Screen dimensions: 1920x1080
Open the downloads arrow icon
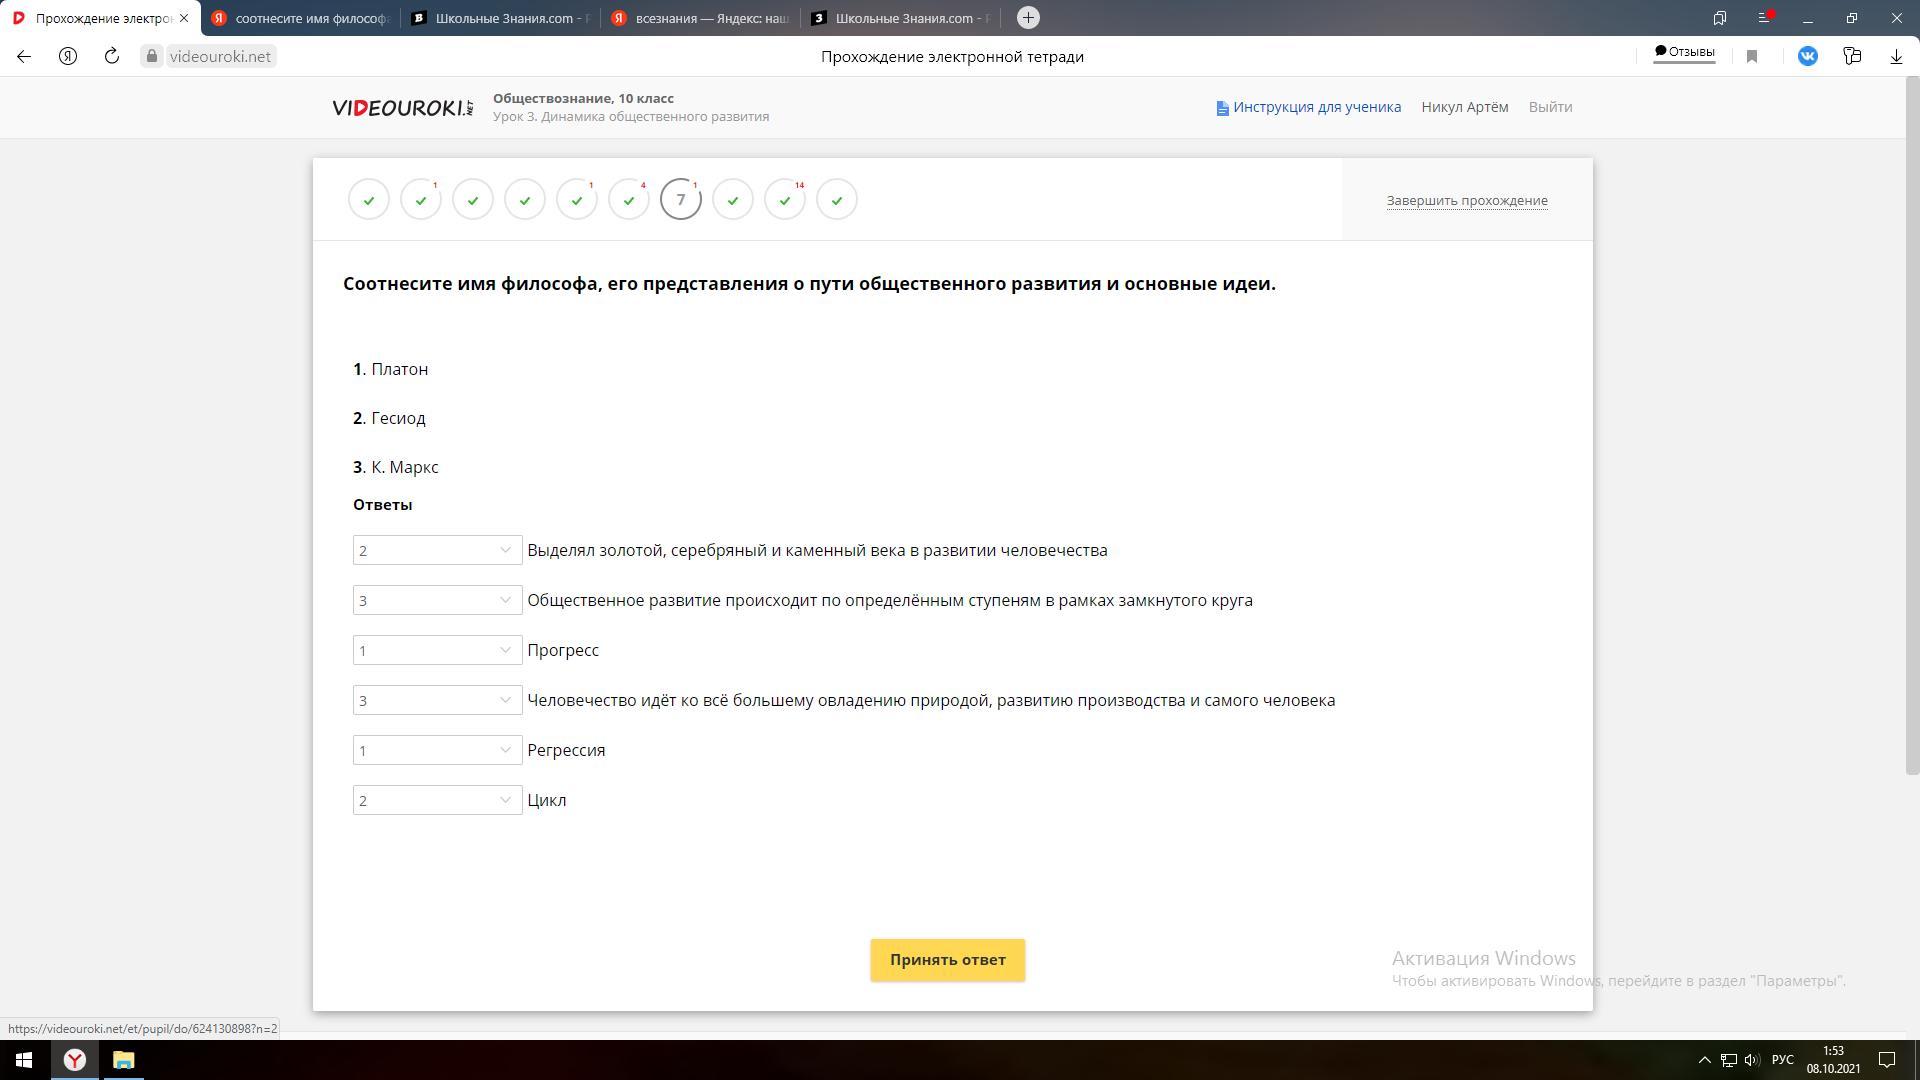coord(1896,56)
